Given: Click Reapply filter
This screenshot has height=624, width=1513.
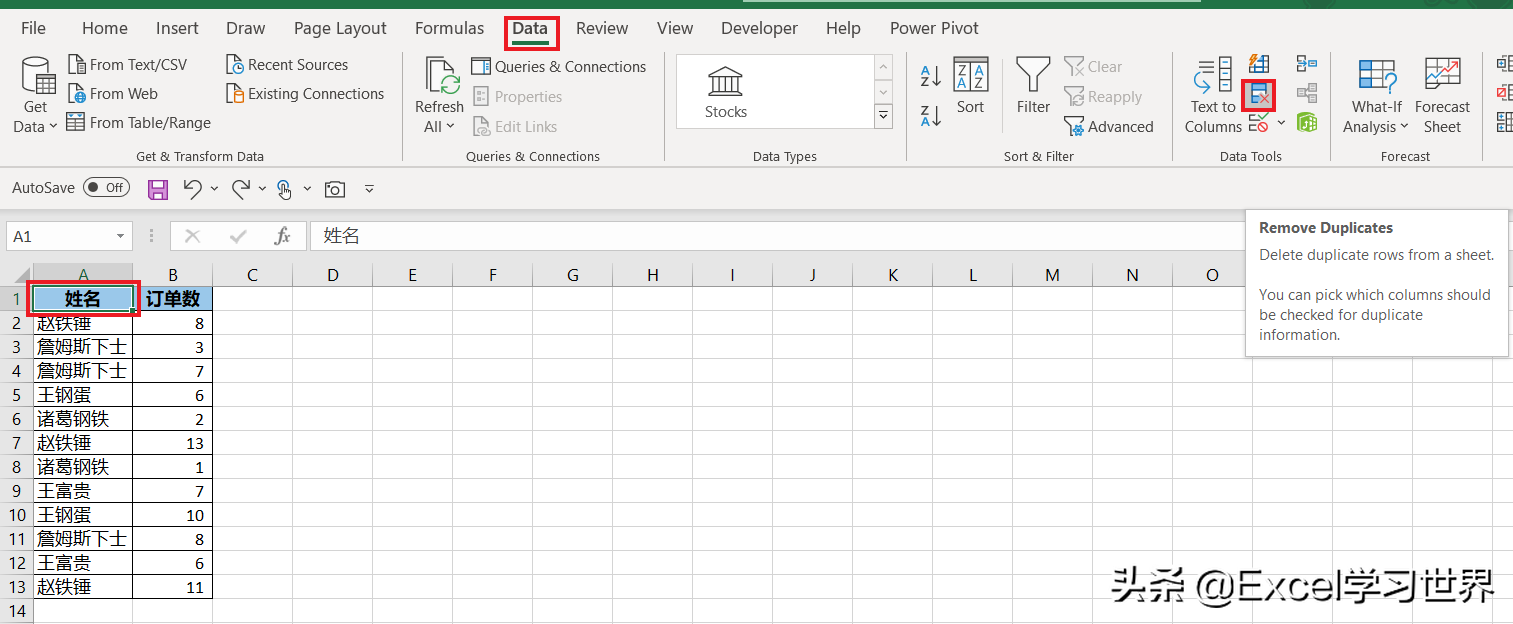Looking at the screenshot, I should tap(1103, 97).
